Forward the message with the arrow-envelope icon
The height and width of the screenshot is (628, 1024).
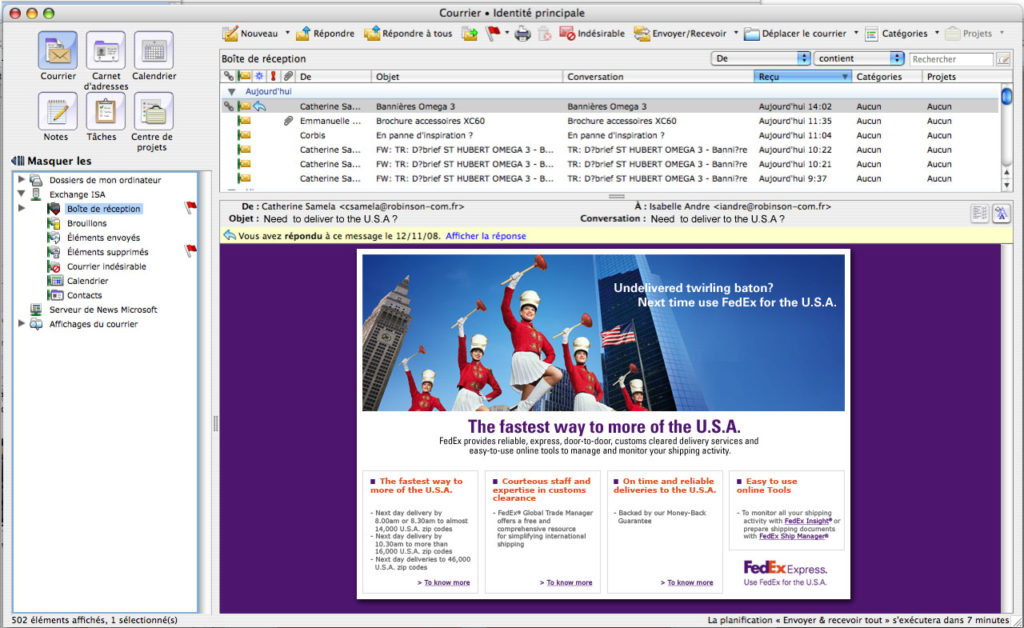point(470,33)
